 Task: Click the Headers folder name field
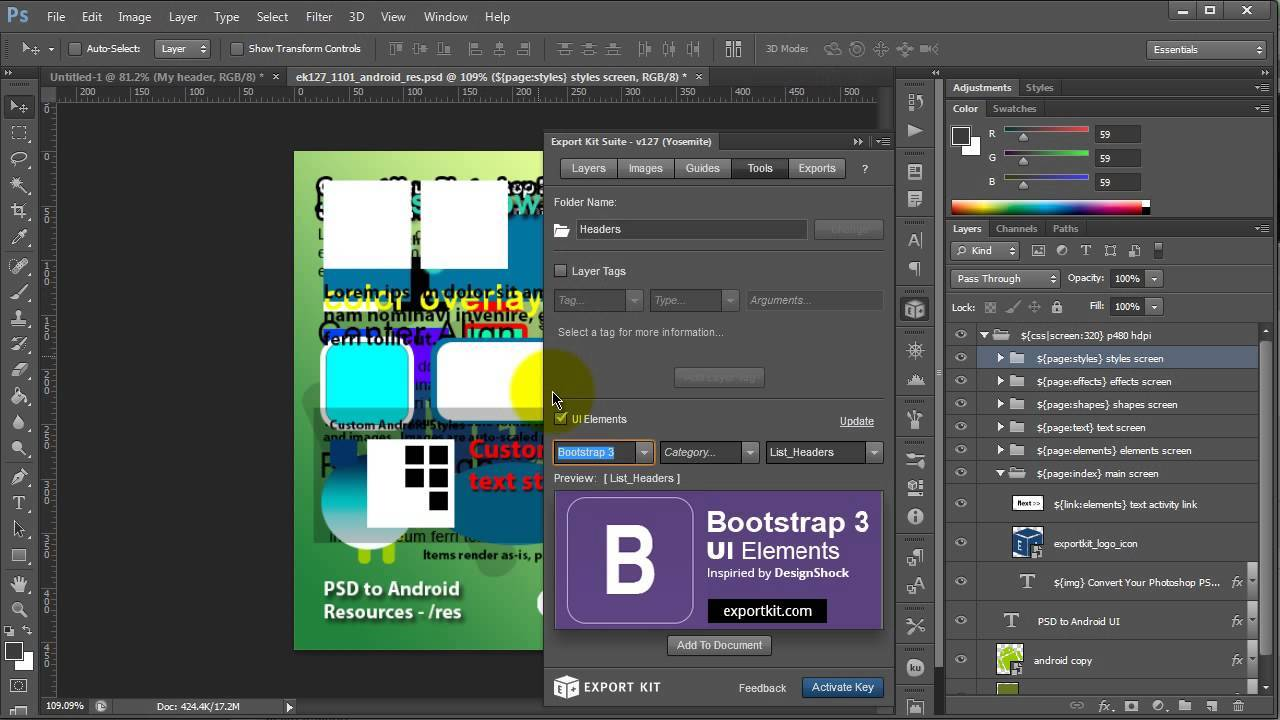[x=691, y=230]
